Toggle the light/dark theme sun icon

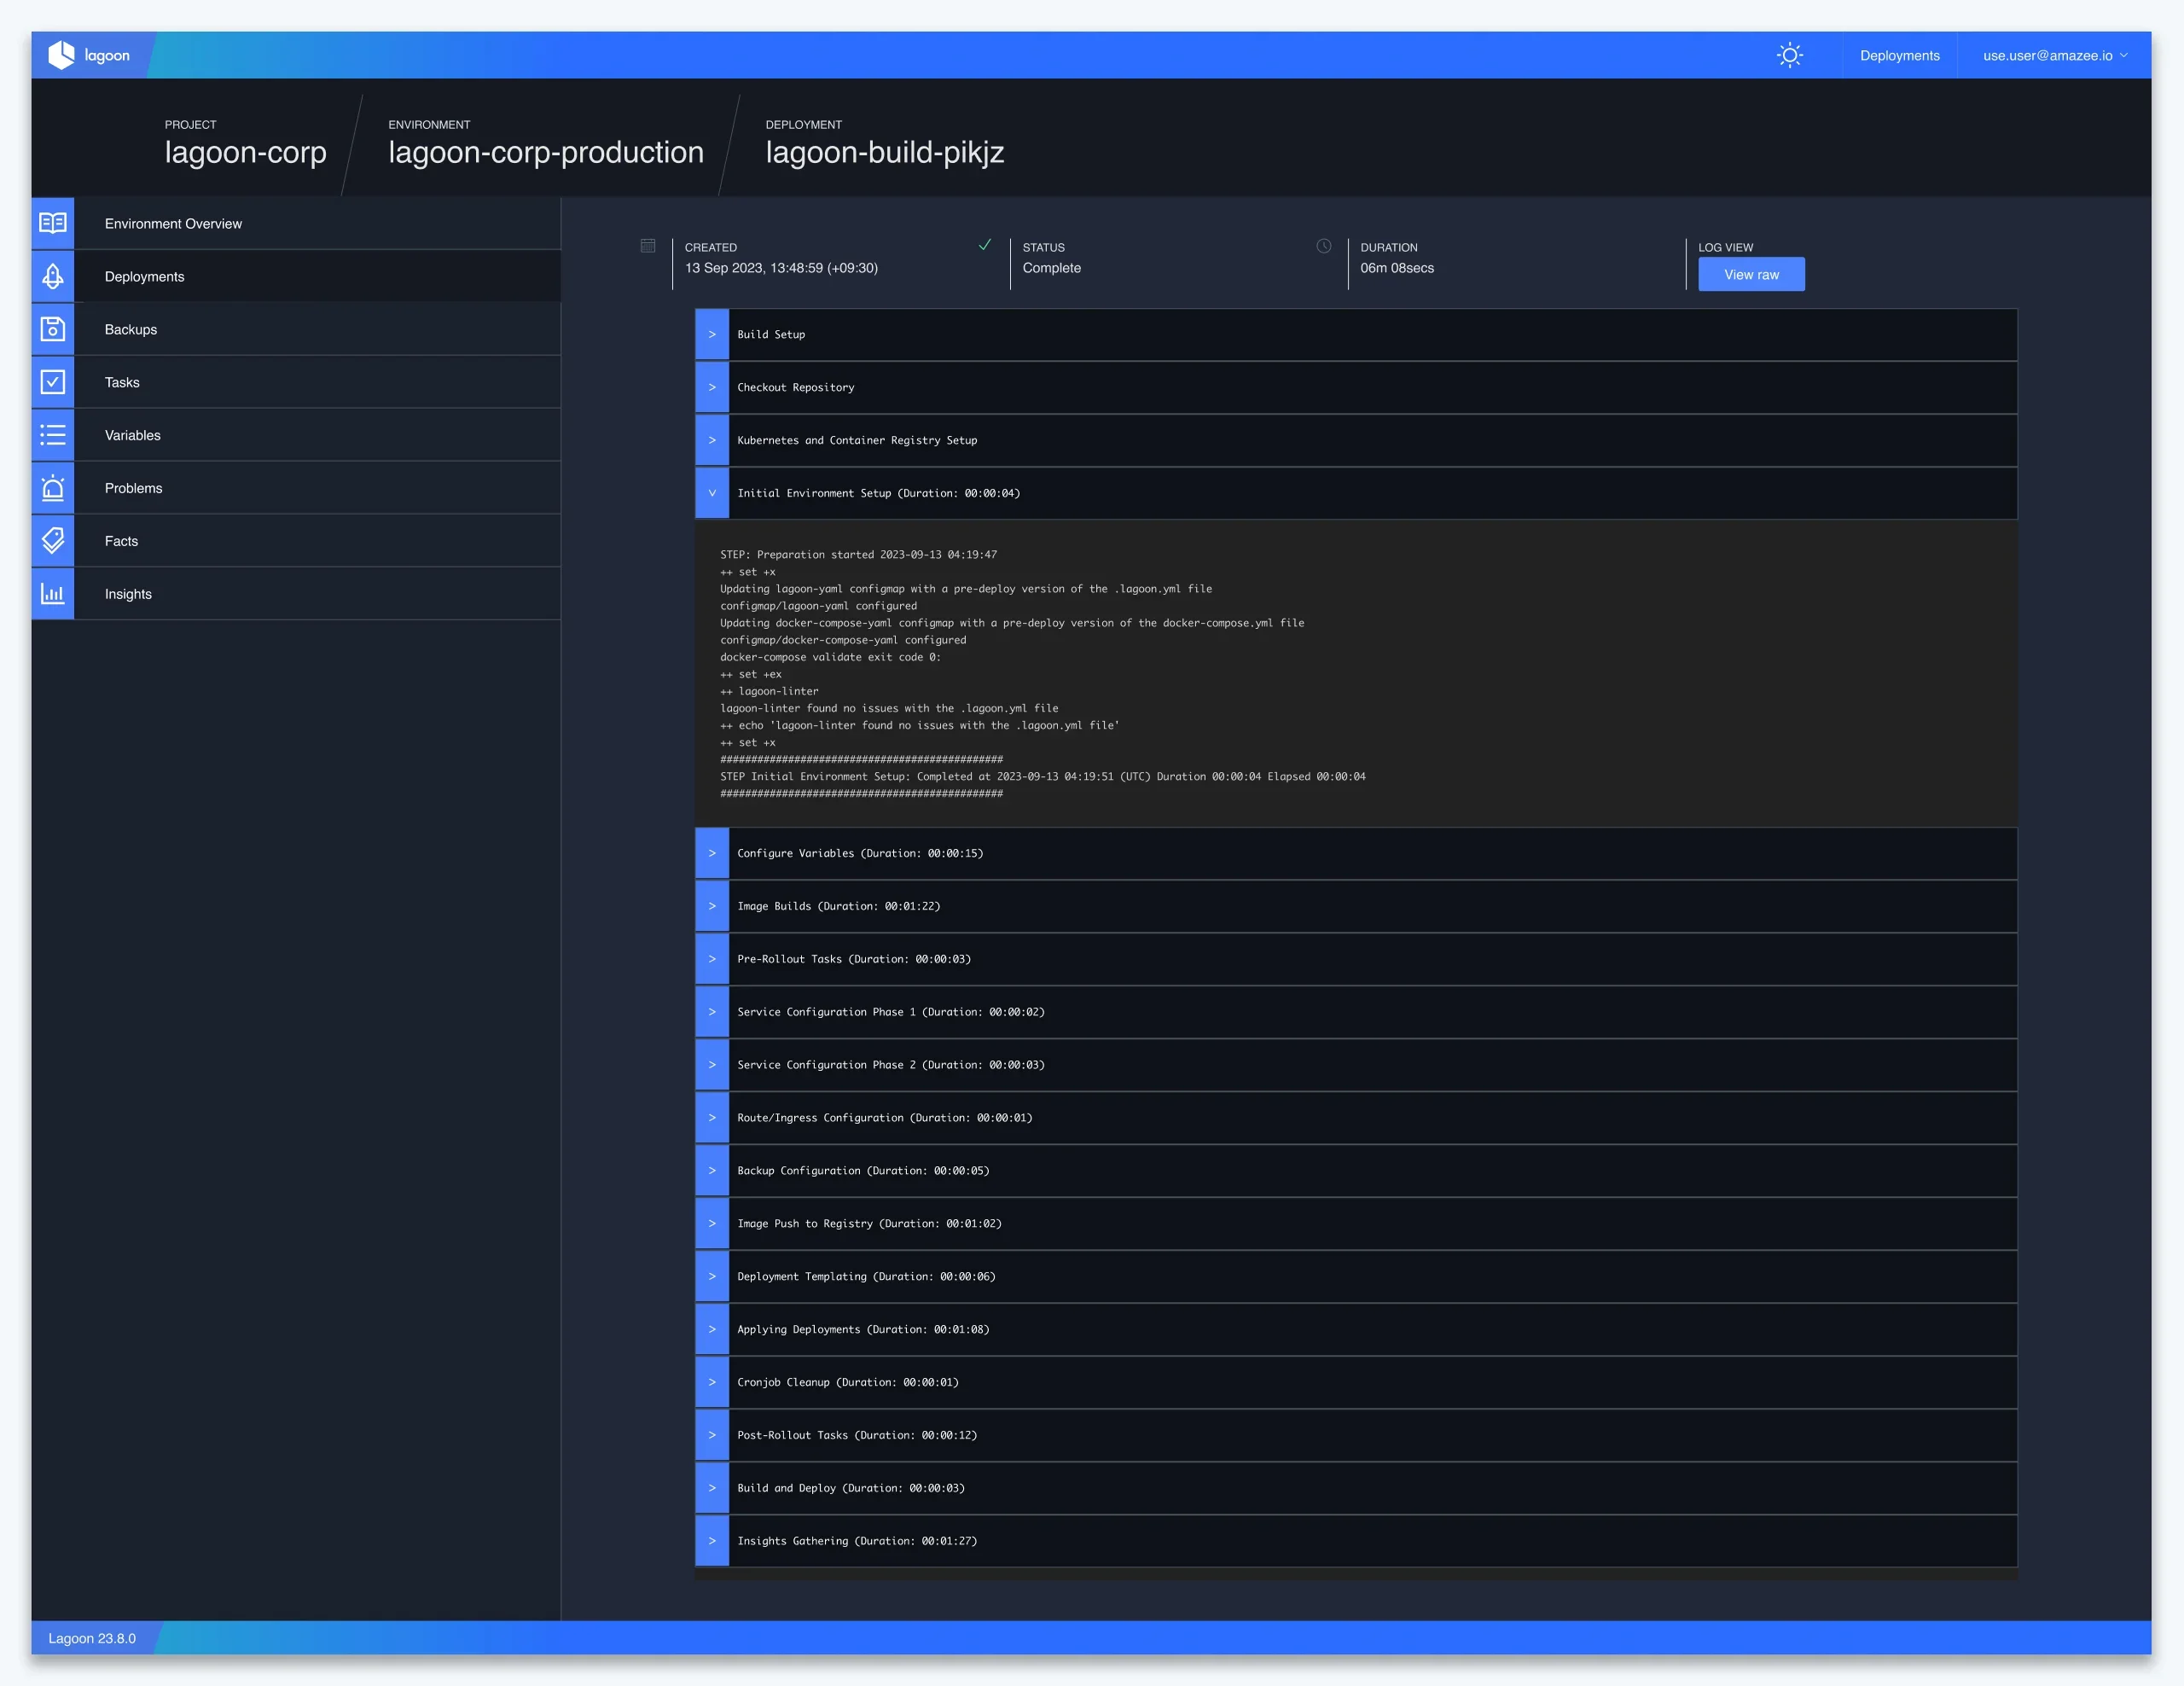tap(1789, 55)
